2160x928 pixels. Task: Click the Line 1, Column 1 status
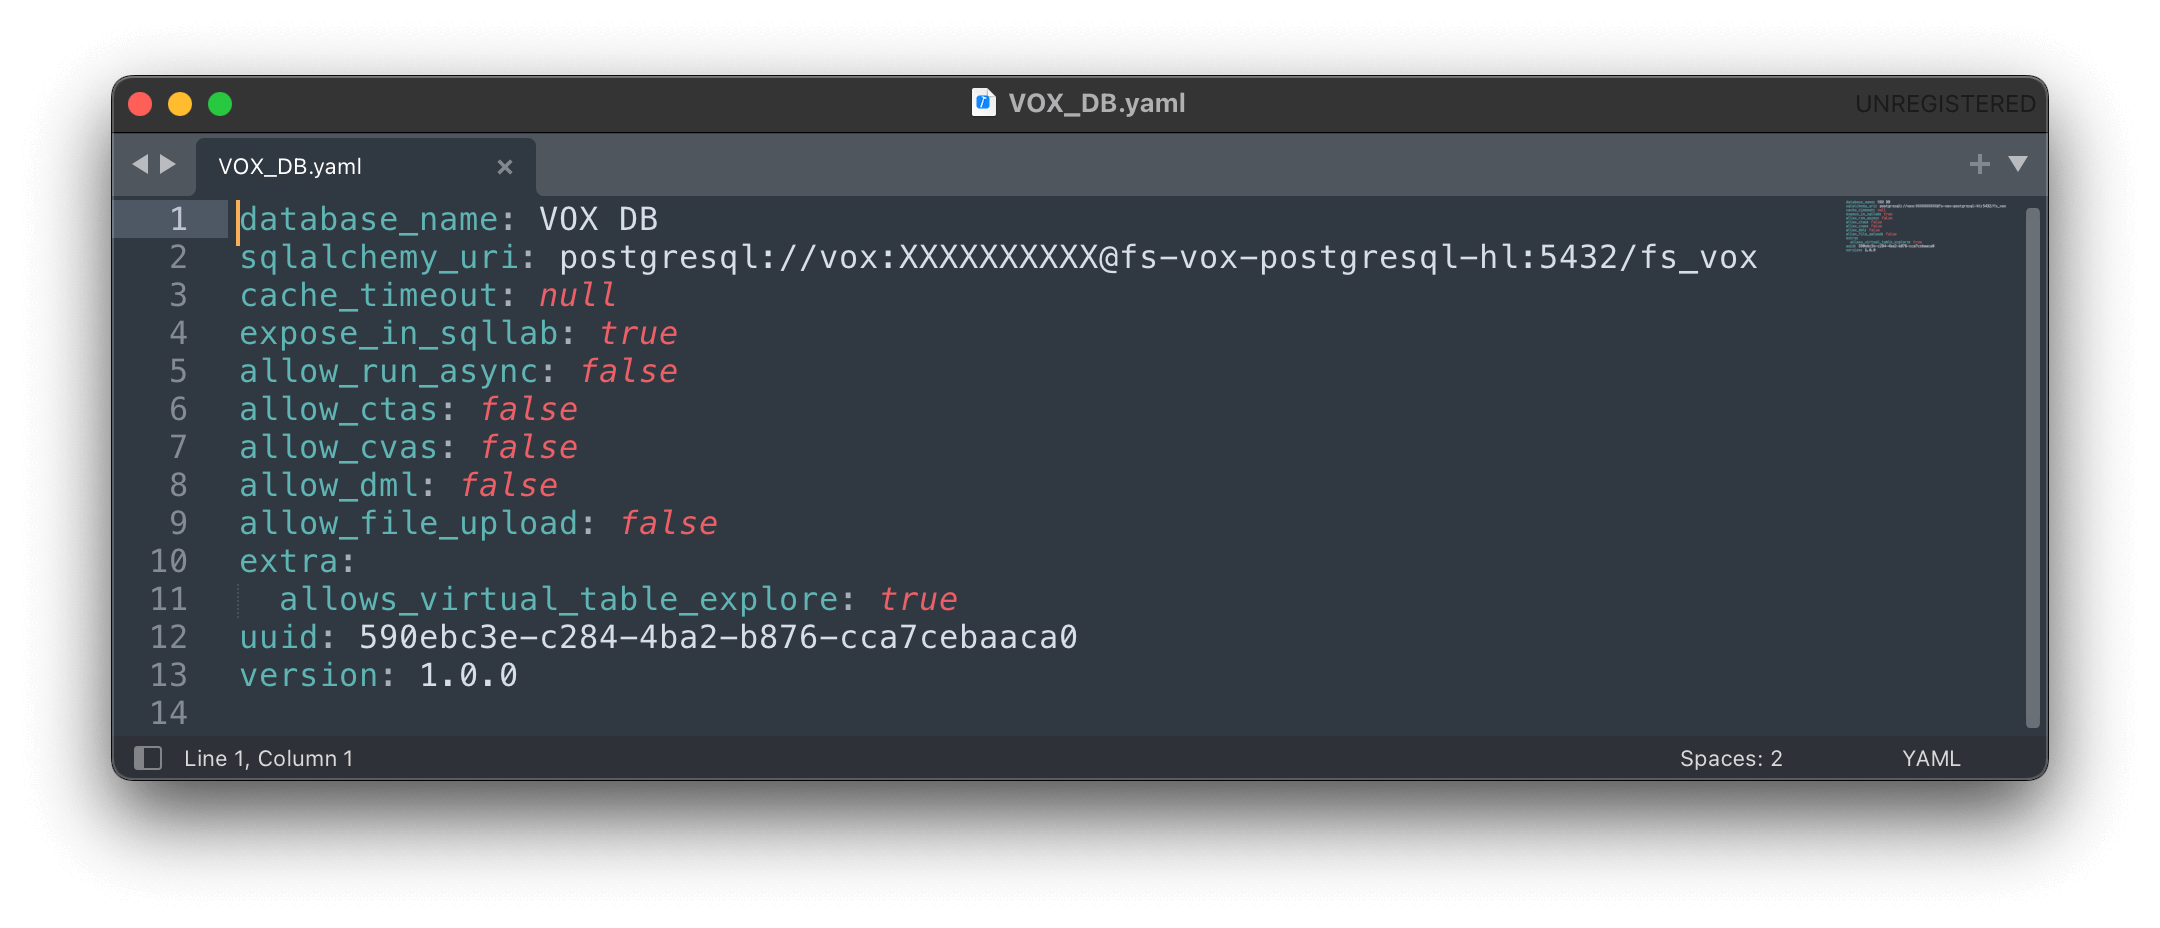(x=268, y=759)
